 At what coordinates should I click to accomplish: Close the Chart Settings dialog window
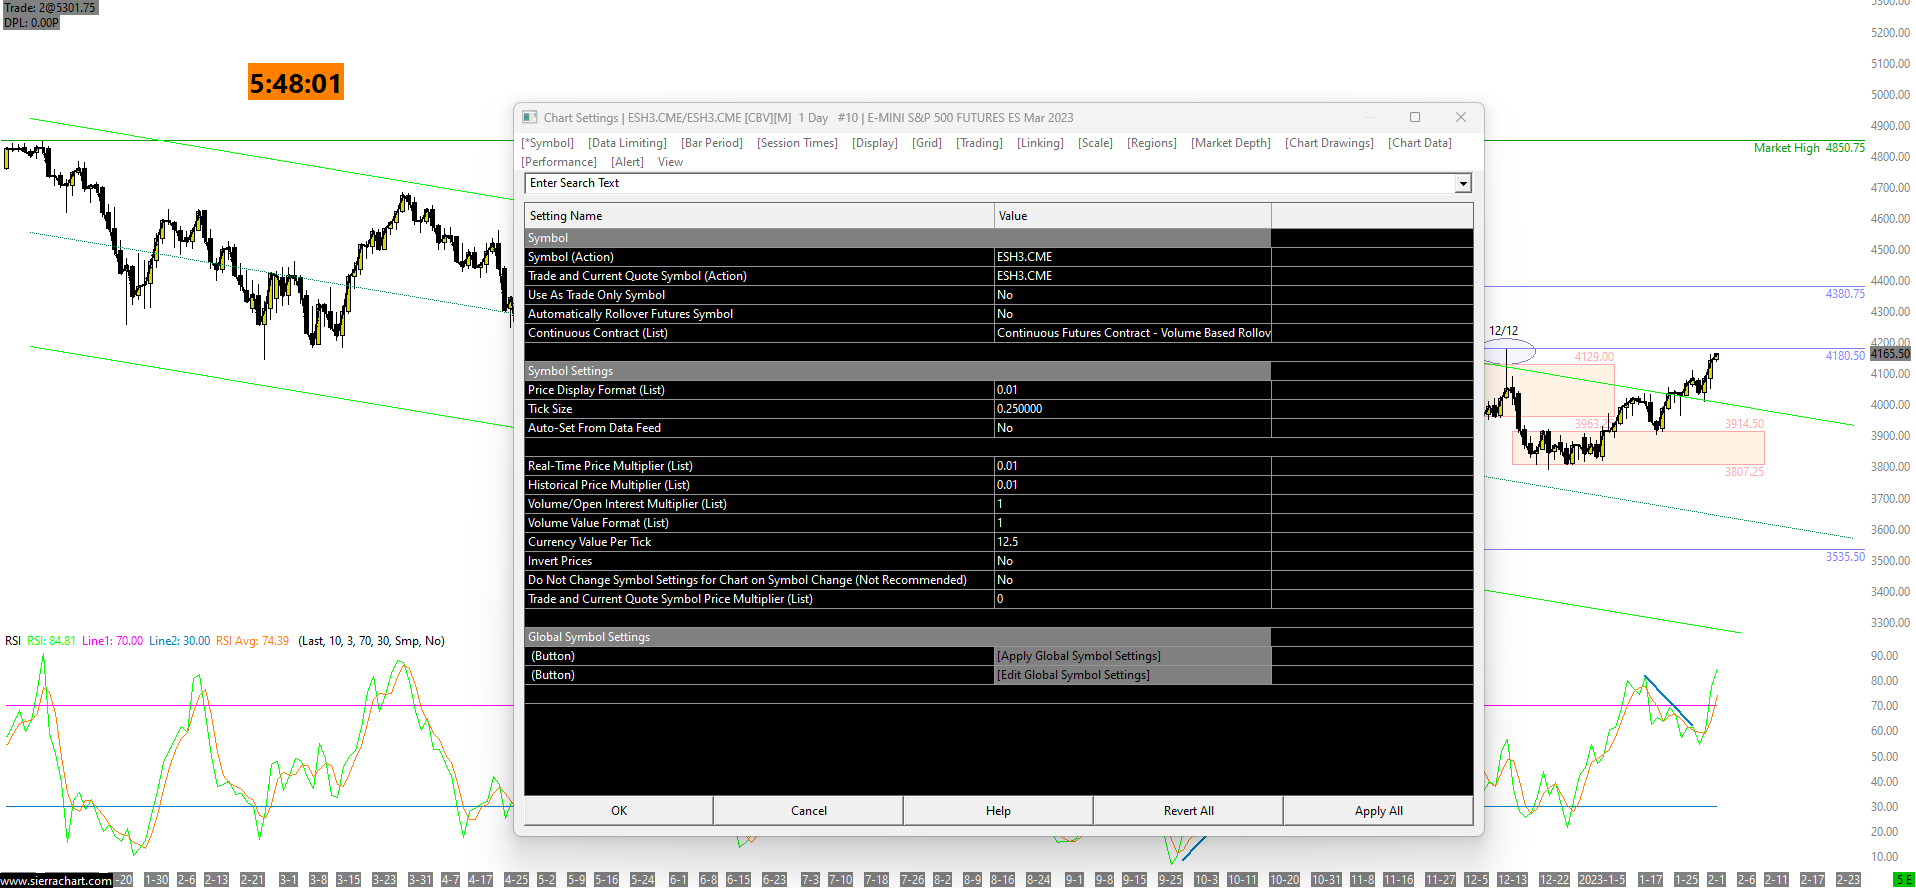click(x=1461, y=117)
